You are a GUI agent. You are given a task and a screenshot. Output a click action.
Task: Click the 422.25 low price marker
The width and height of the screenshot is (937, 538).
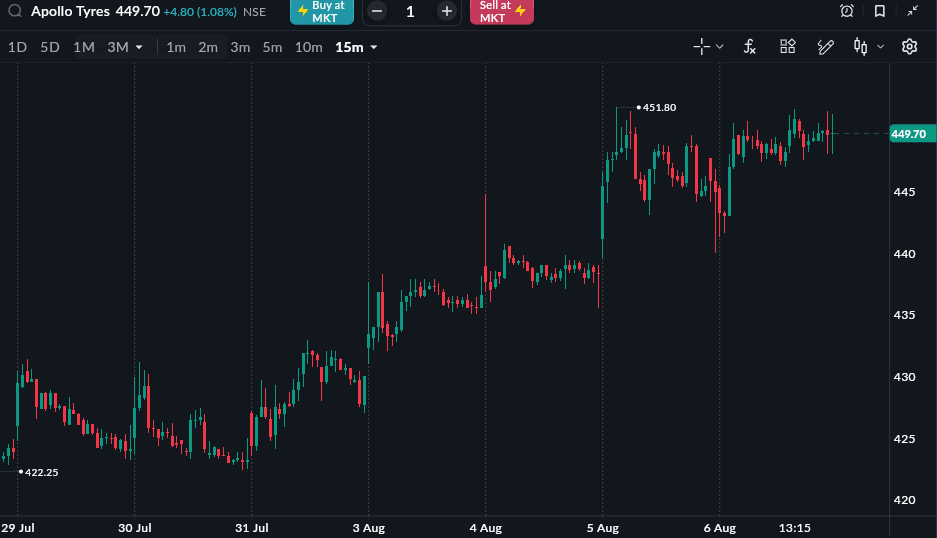tap(41, 472)
